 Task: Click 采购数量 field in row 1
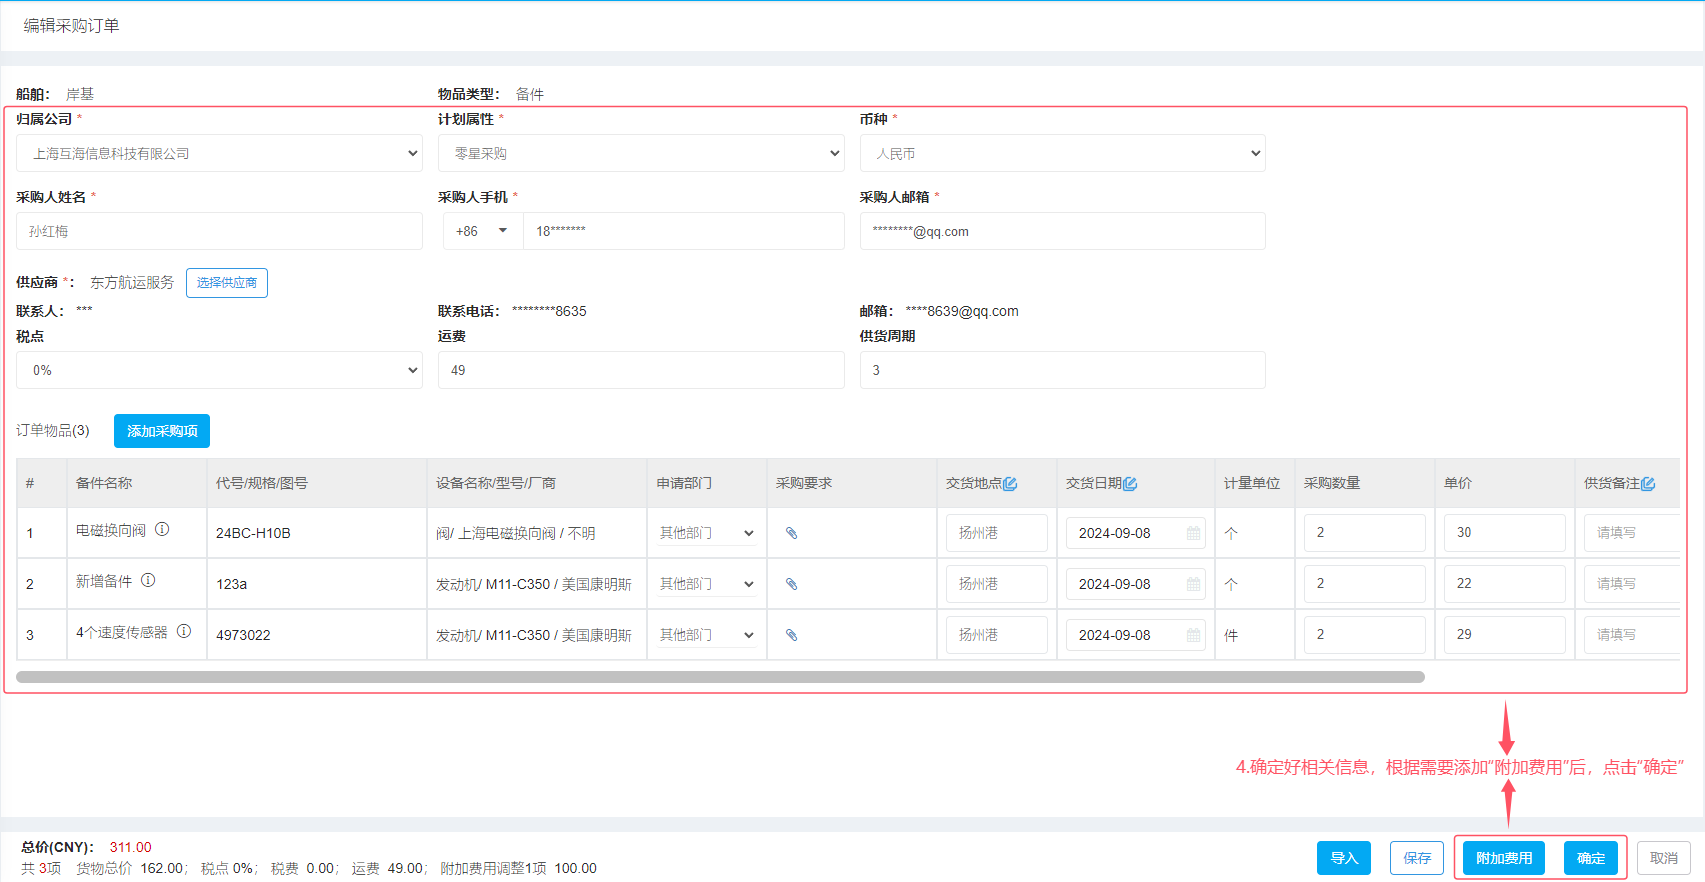click(x=1365, y=533)
